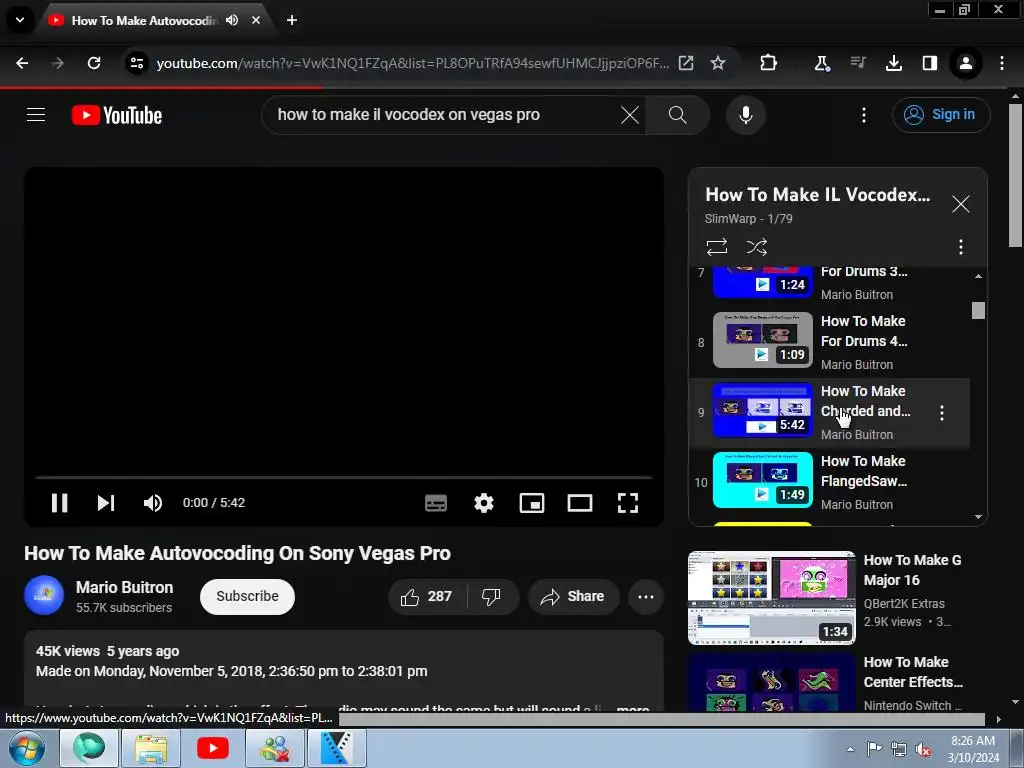
Task: Toggle browser side panel
Action: pos(929,63)
